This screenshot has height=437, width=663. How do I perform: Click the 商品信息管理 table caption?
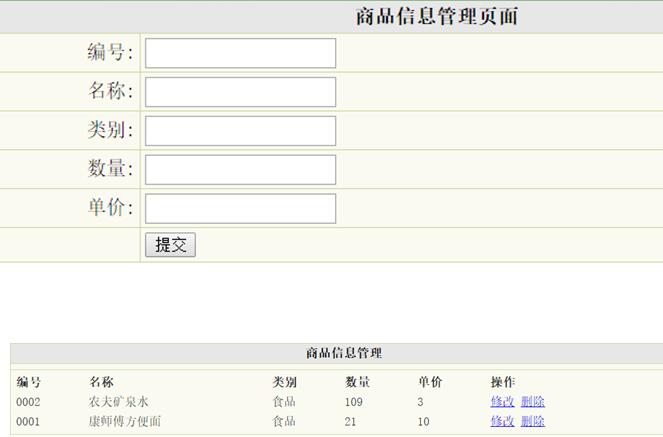pyautogui.click(x=344, y=353)
